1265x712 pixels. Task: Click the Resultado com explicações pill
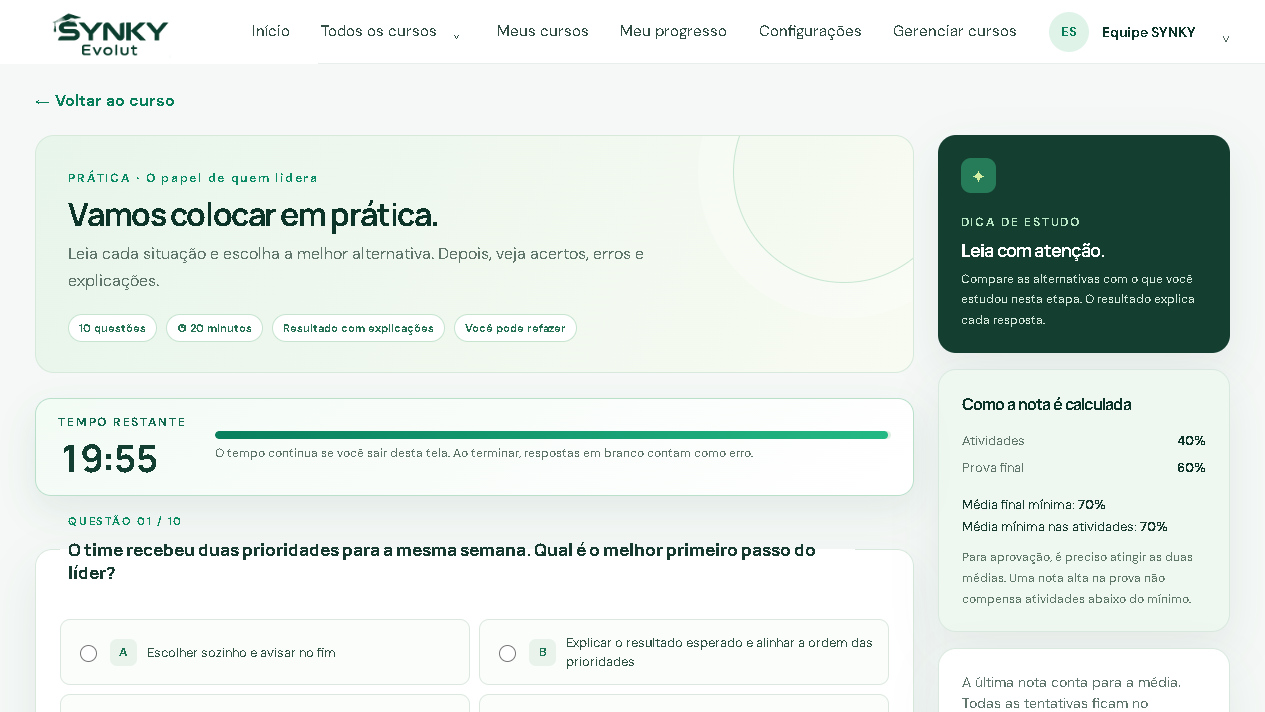[358, 328]
